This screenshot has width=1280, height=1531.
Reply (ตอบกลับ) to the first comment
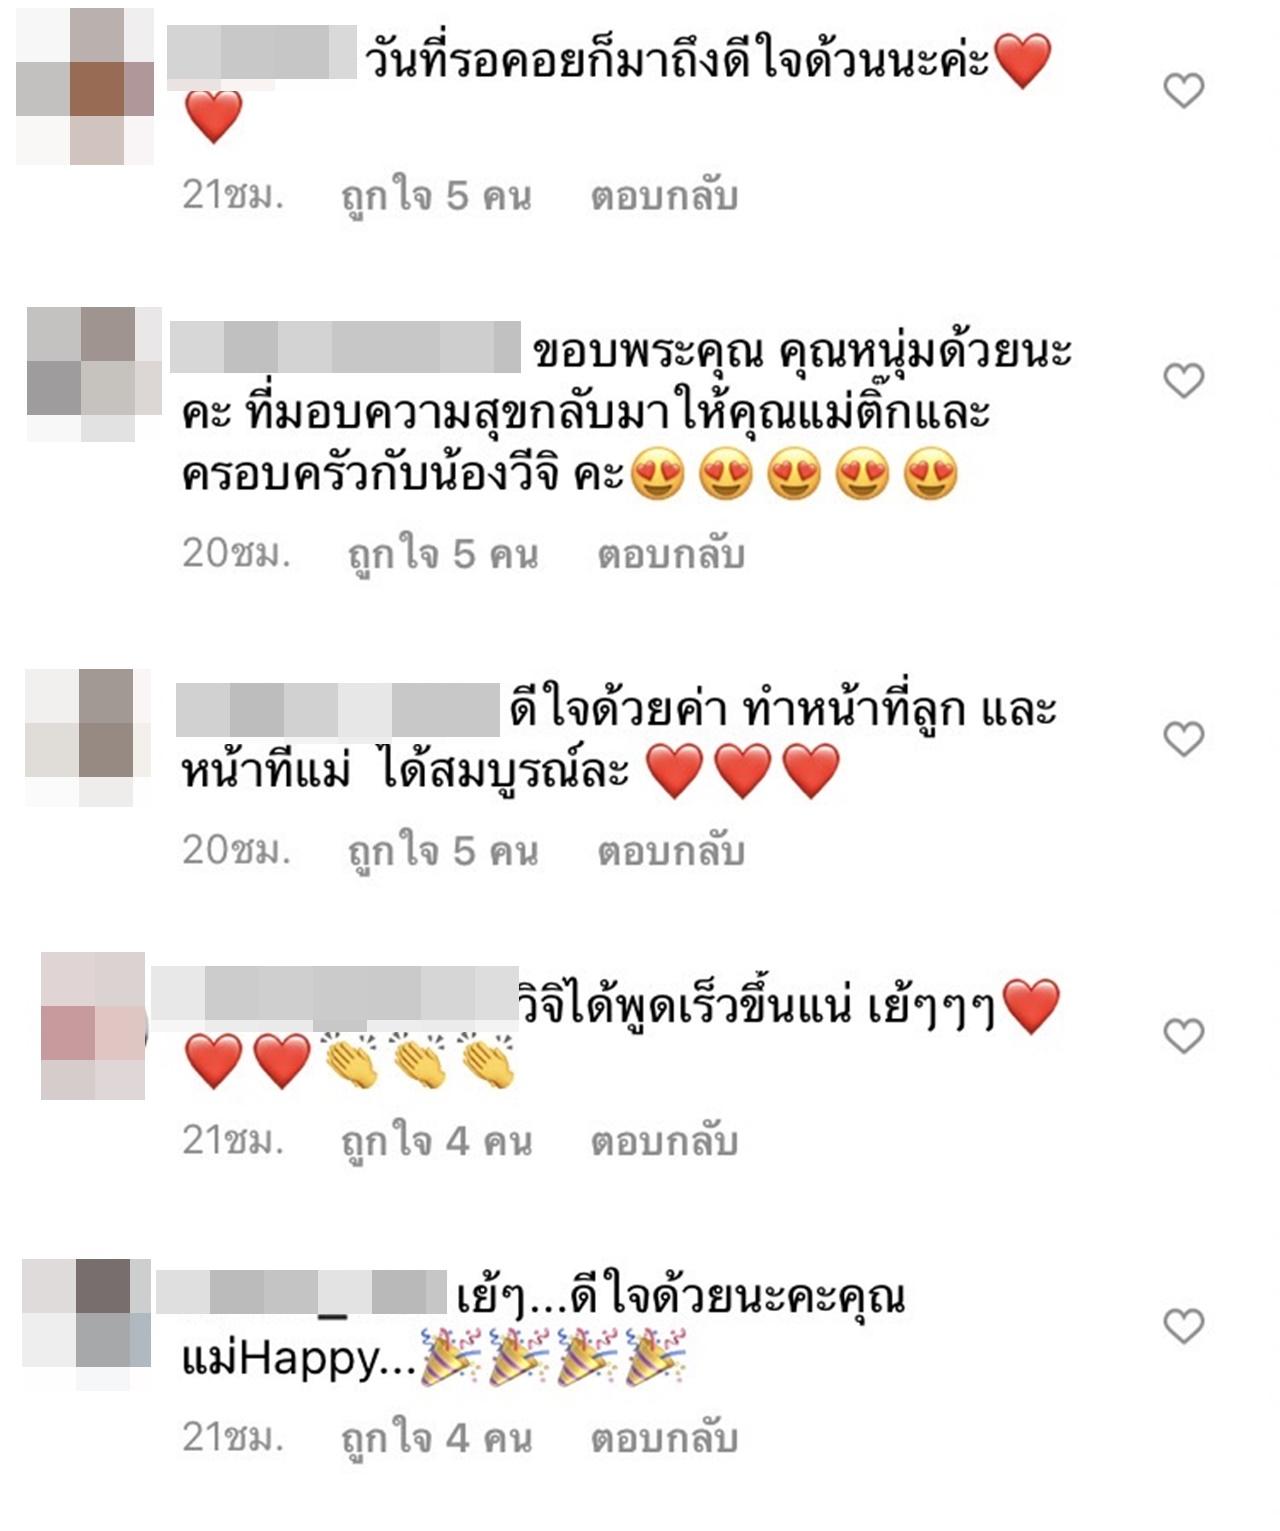tap(664, 195)
